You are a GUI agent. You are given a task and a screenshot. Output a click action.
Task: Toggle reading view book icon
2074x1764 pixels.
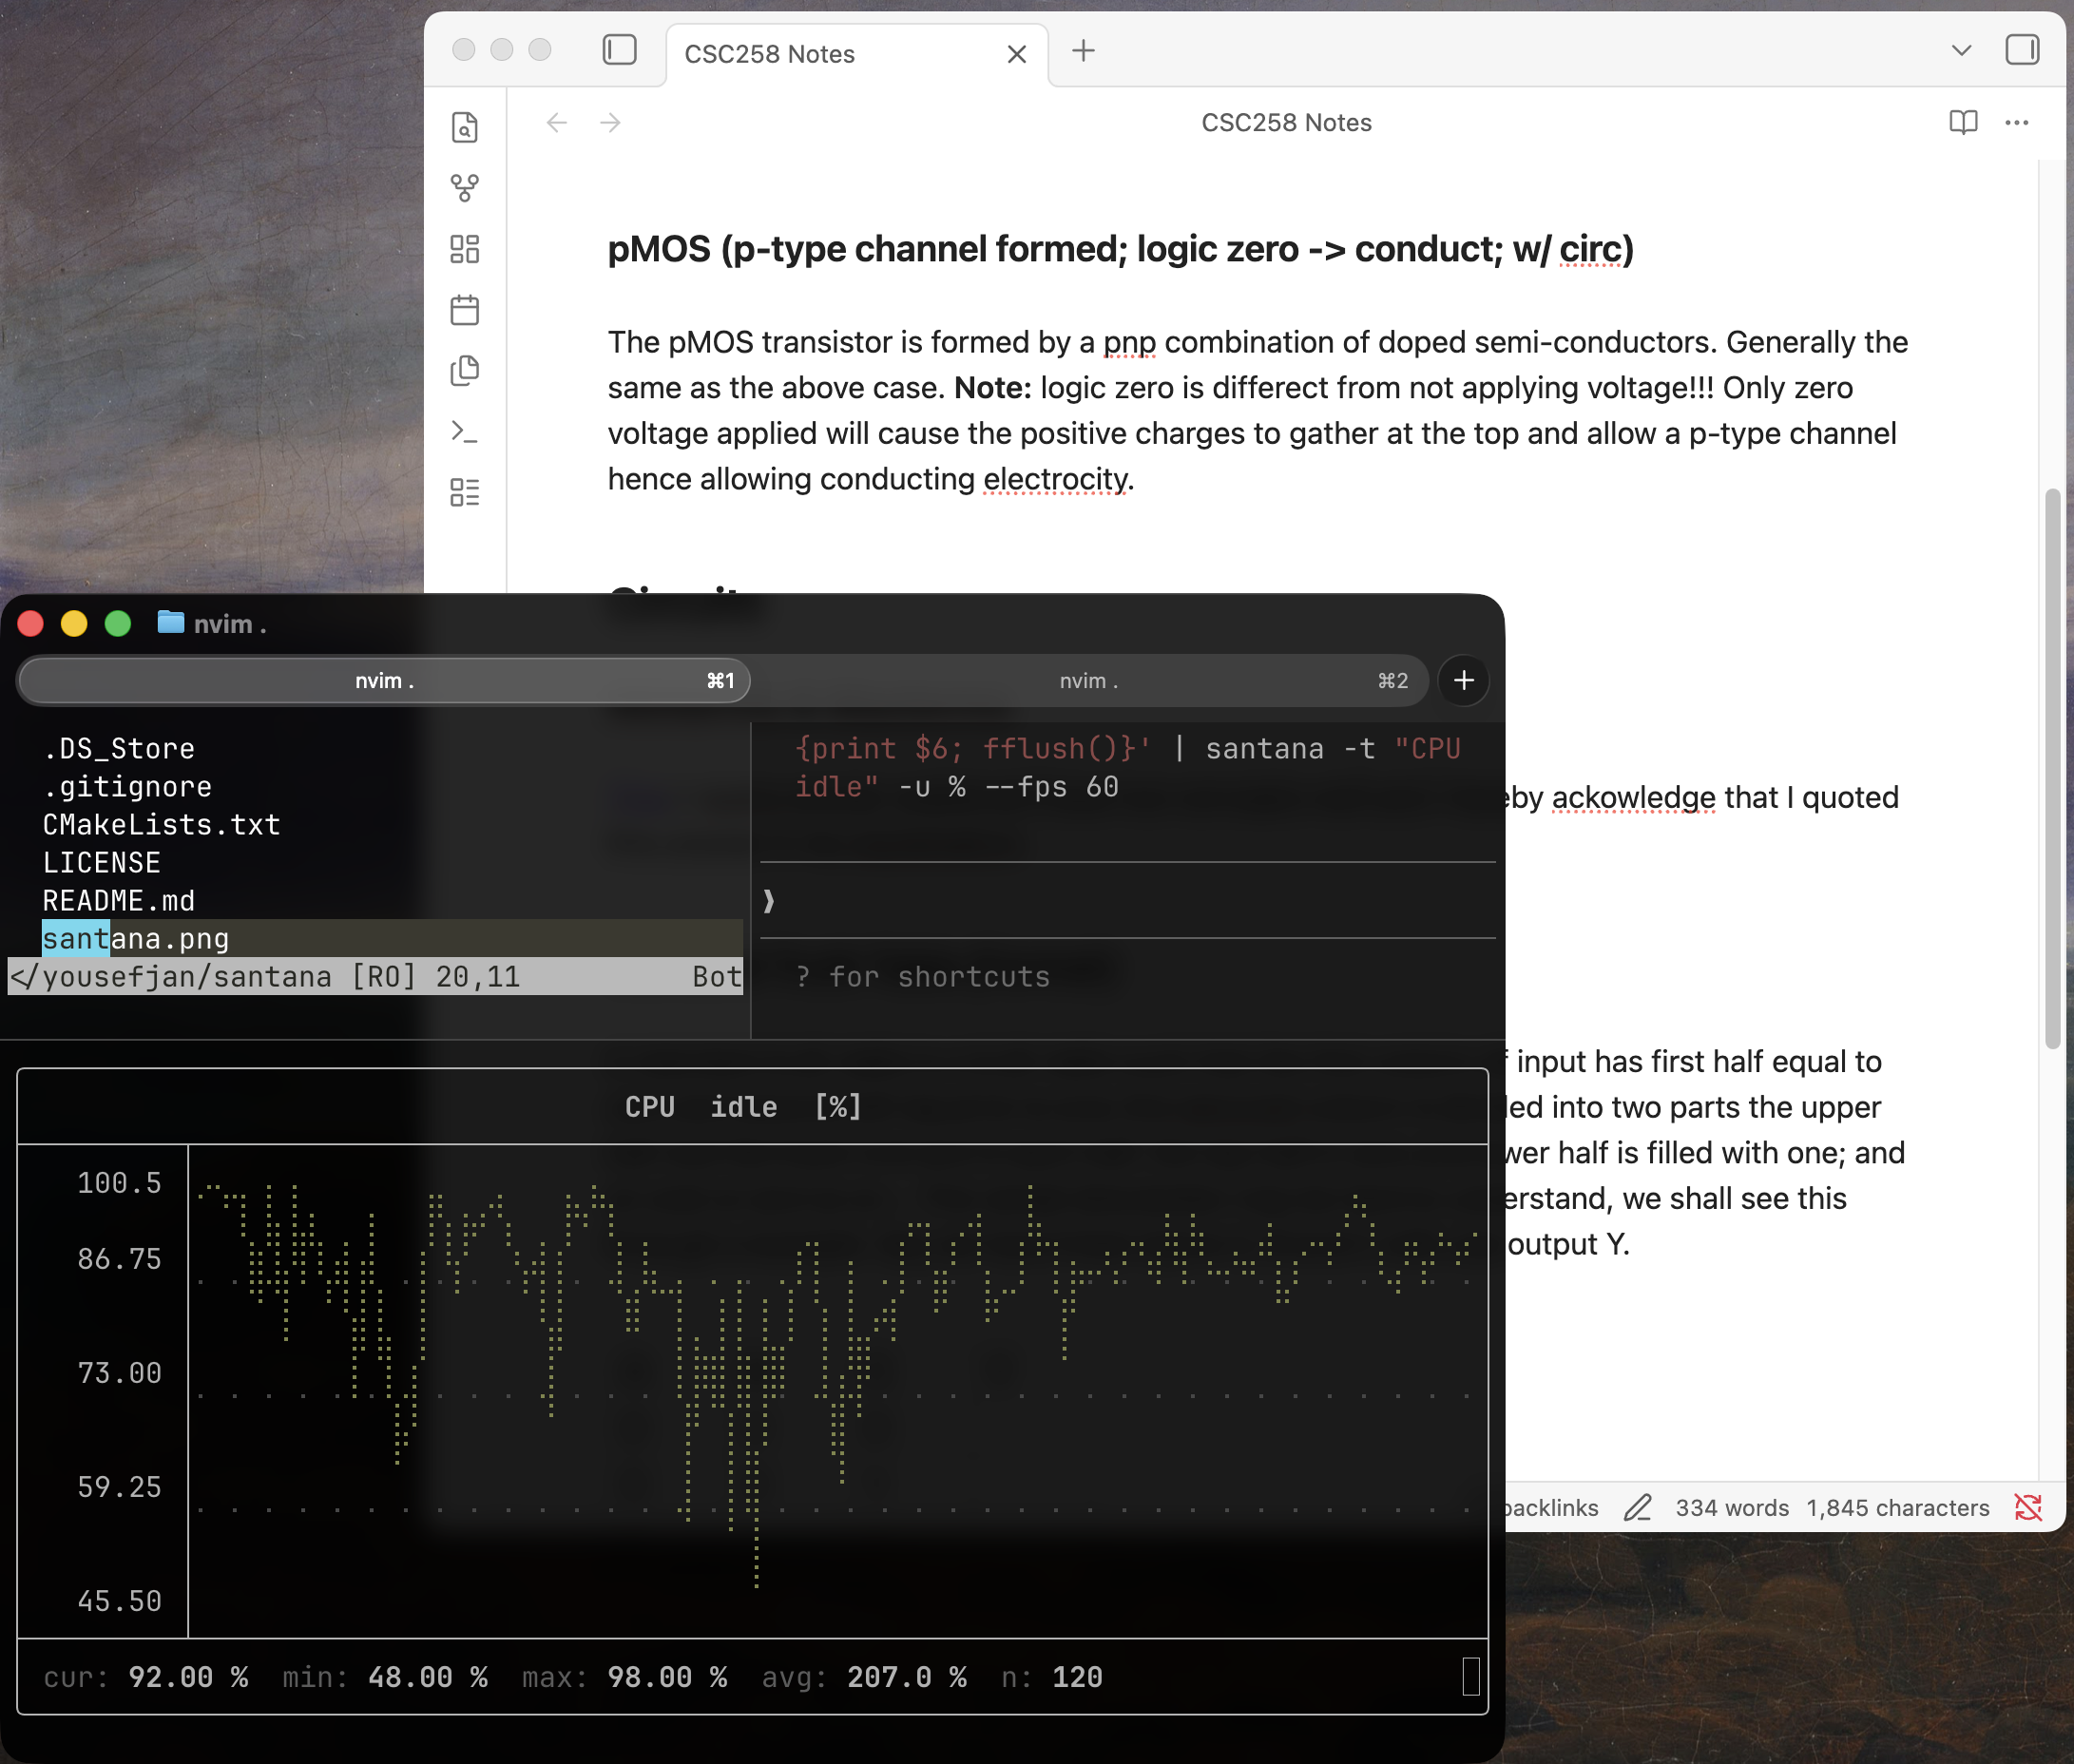point(1963,122)
